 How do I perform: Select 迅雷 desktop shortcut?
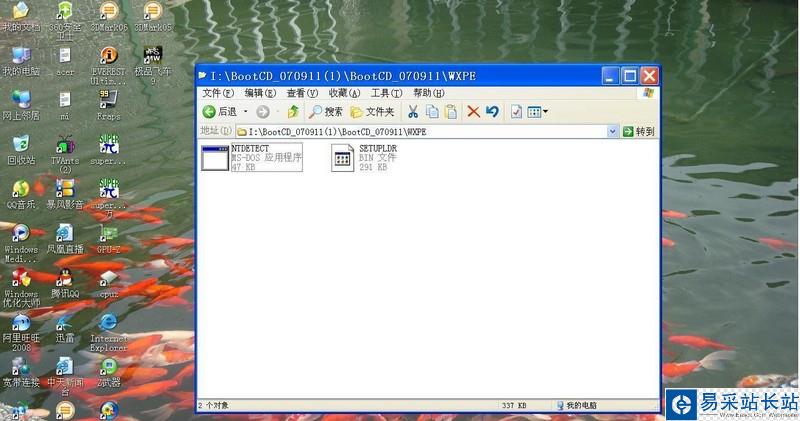point(65,328)
